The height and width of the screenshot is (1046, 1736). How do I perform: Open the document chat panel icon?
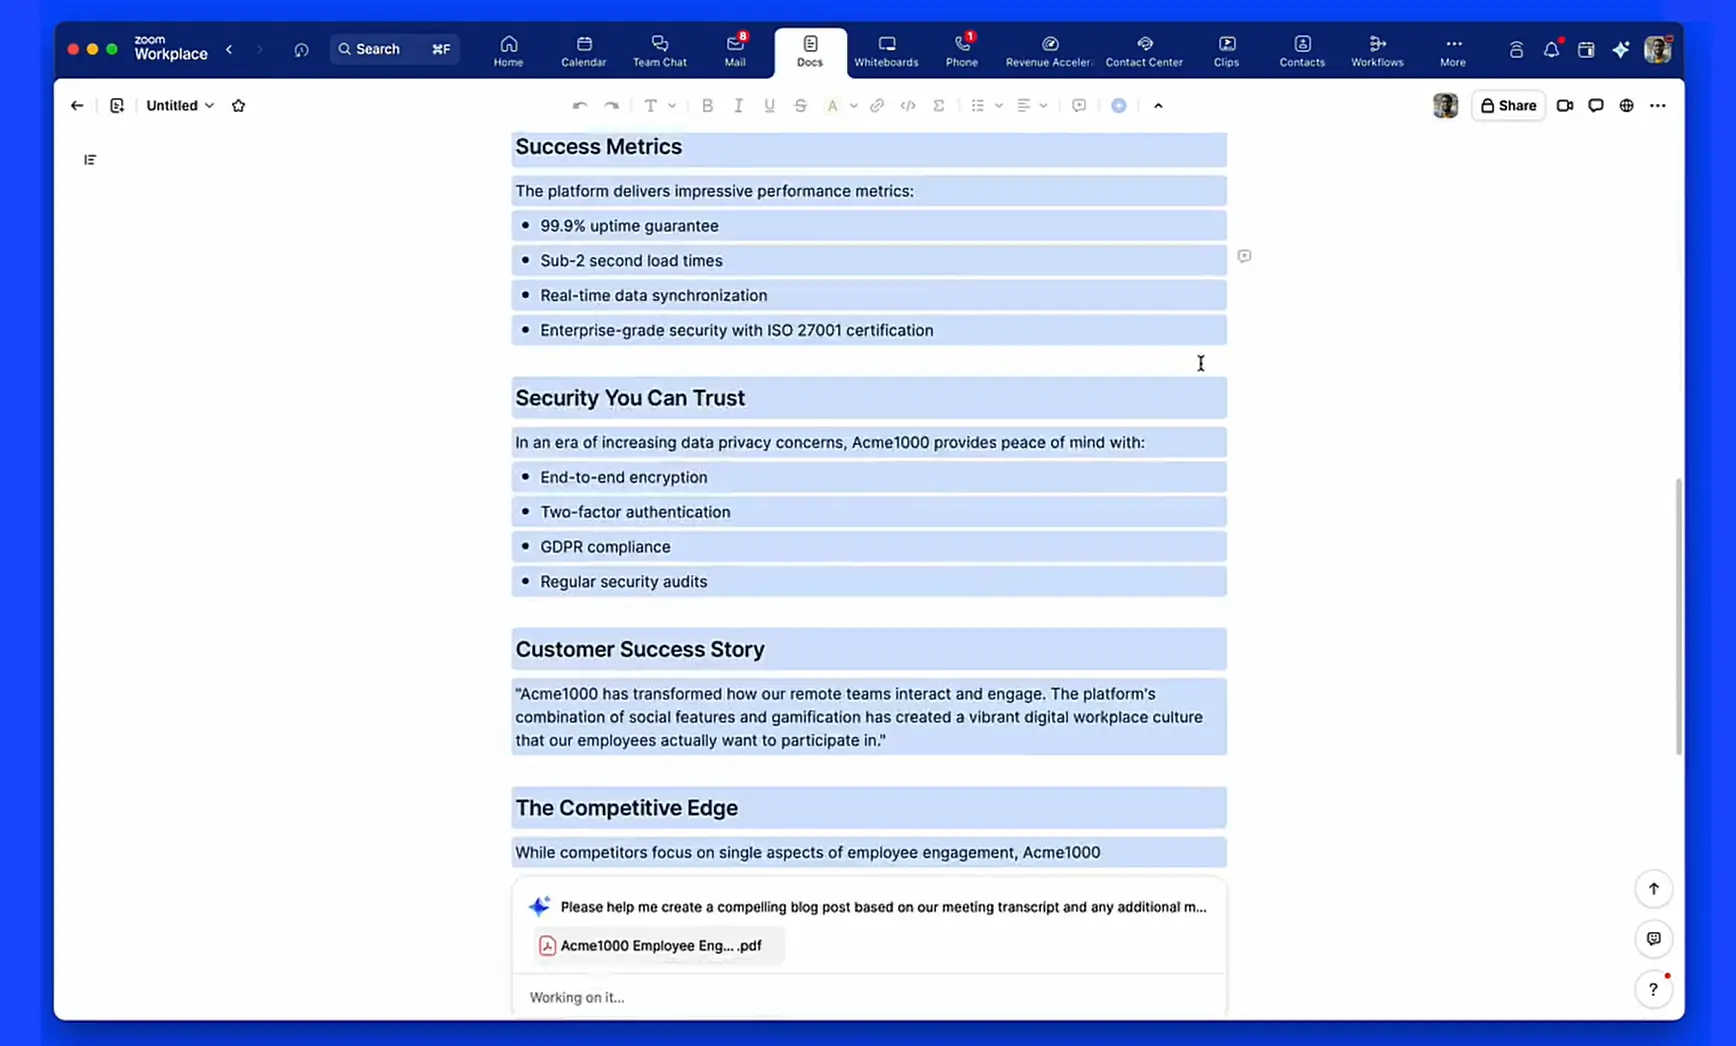coord(1596,105)
